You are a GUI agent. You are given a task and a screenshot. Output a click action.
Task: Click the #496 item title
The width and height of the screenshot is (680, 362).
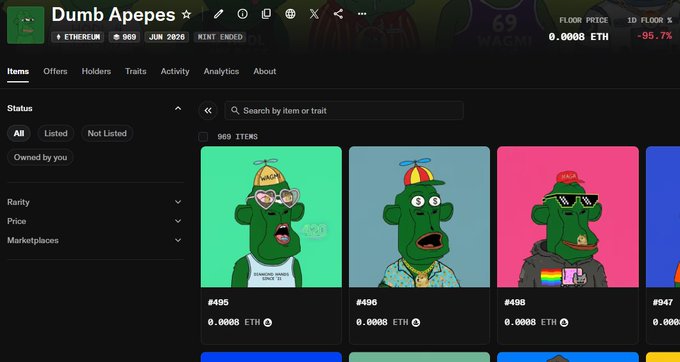[366, 303]
